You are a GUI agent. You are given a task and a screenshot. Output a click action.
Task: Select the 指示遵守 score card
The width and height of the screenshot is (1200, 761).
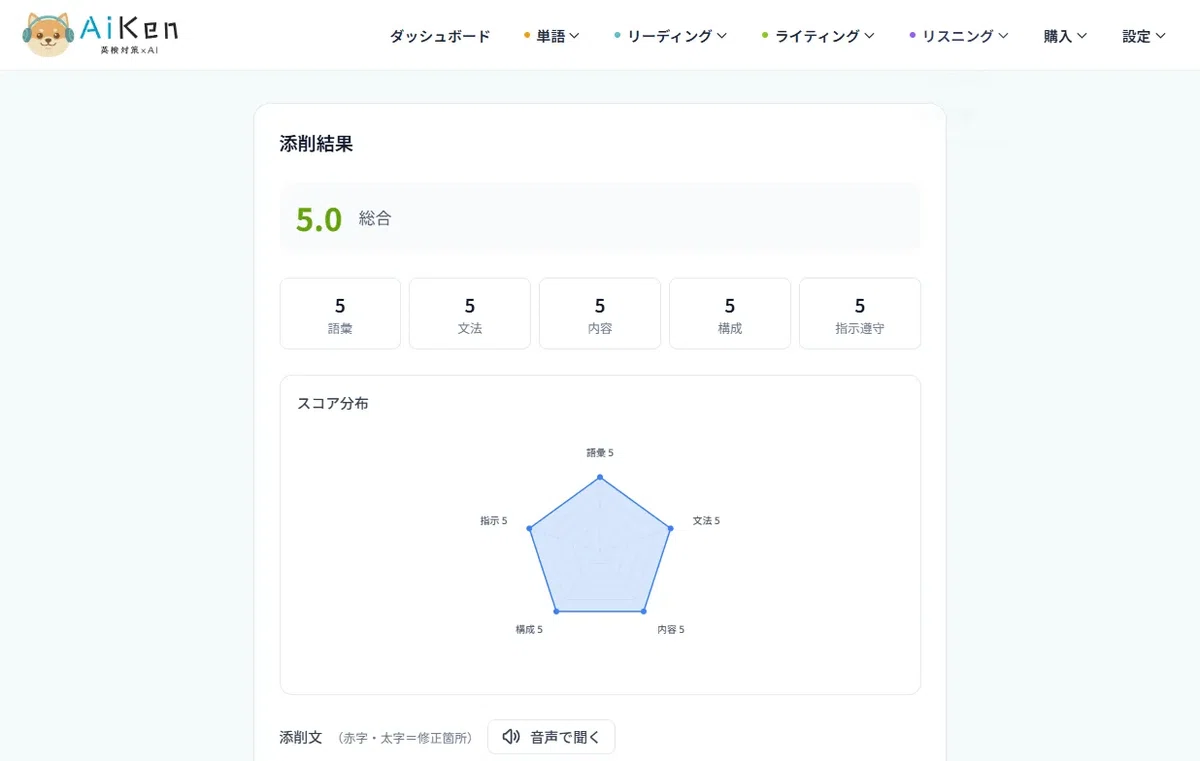pos(860,314)
